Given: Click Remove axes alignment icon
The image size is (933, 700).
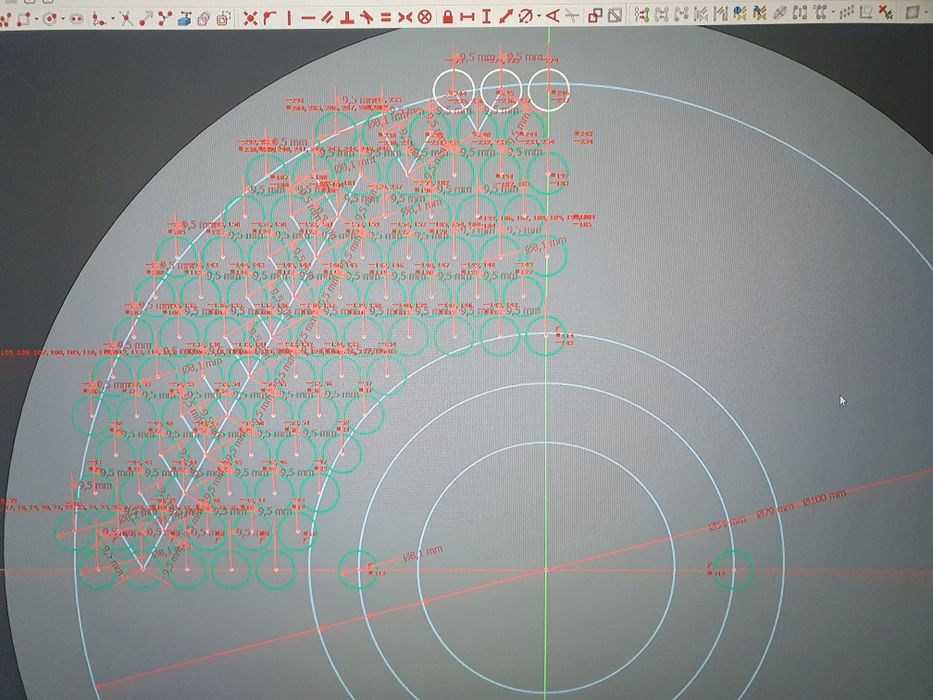Looking at the screenshot, I should coord(866,12).
